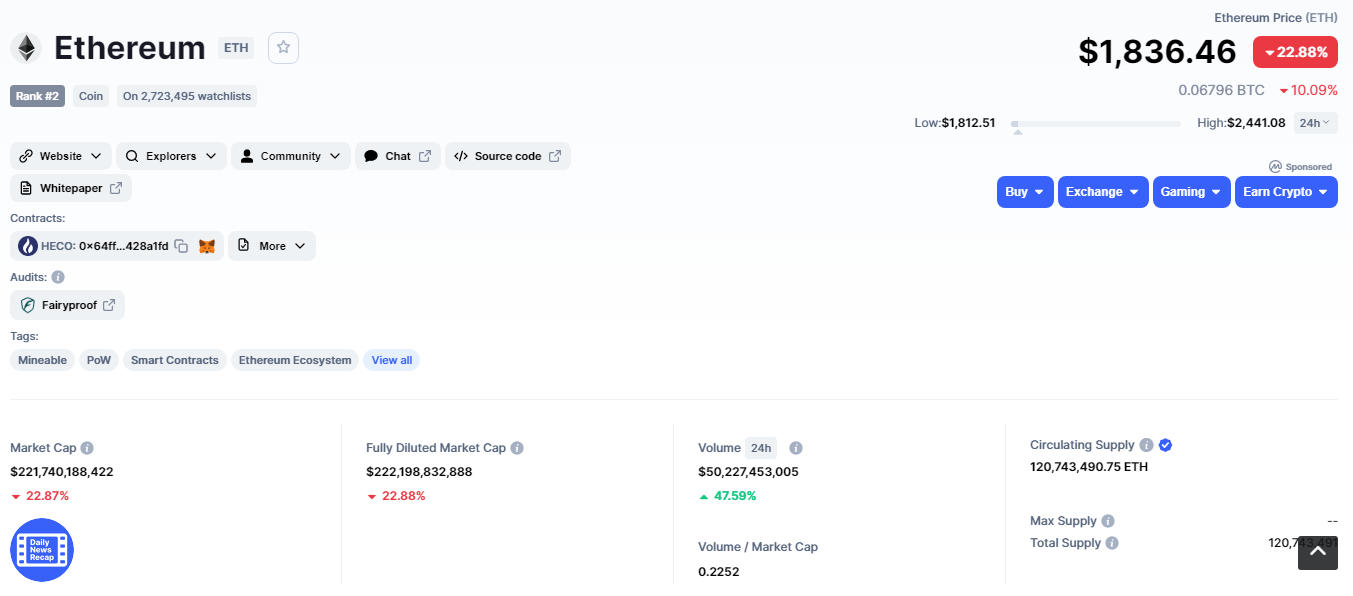
Task: Open Daily News Recap badge
Action: coord(42,550)
